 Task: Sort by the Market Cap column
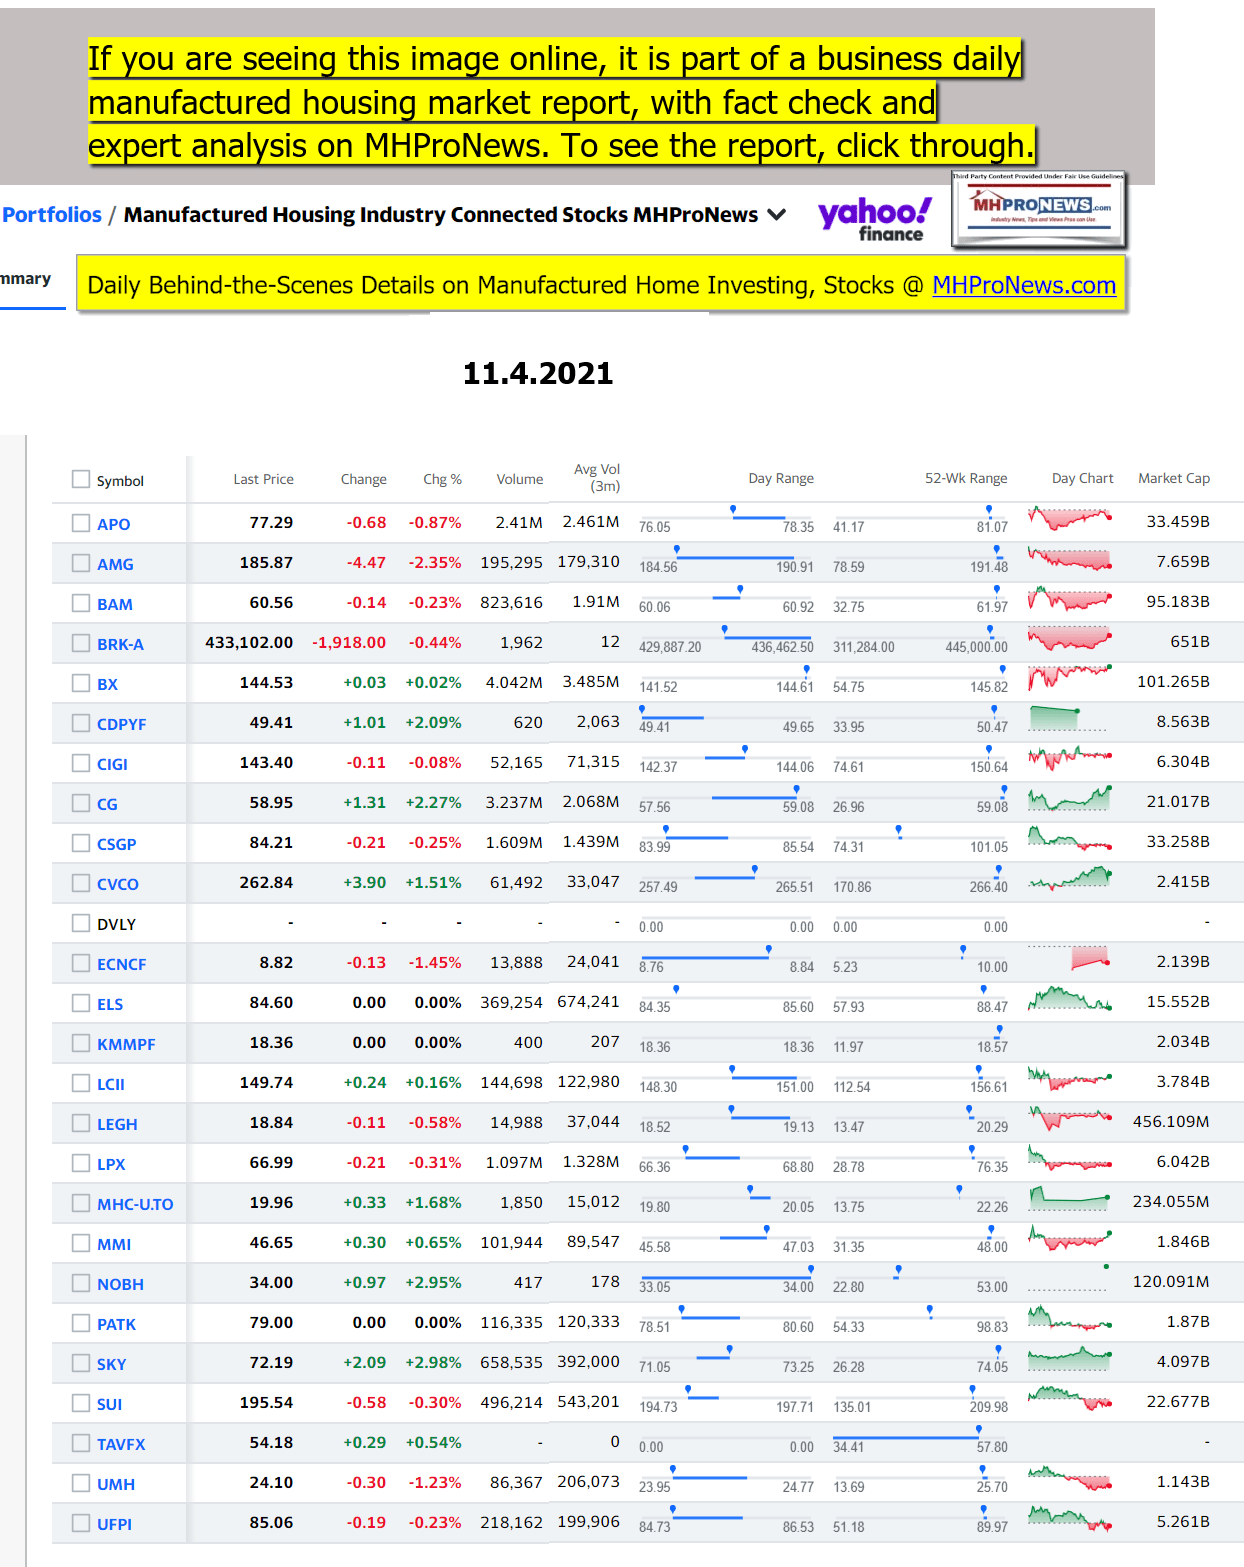(1174, 478)
